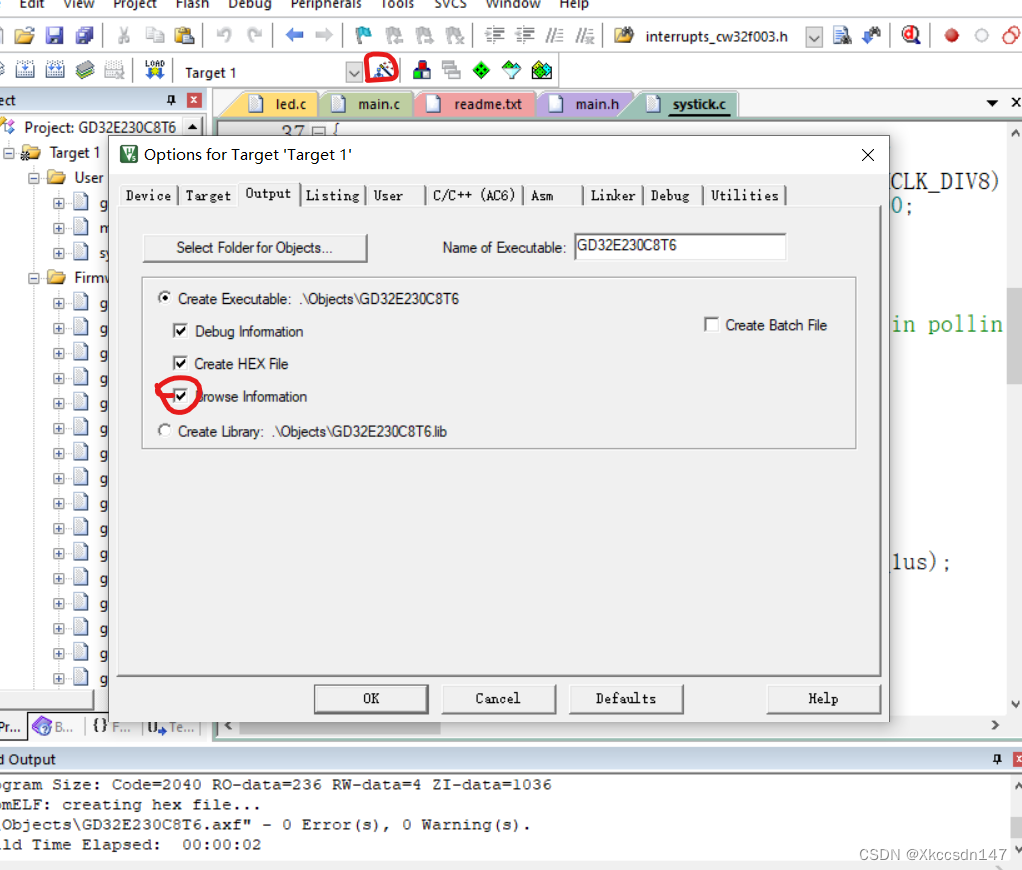Screen dimensions: 1022x870
Task: Toggle Create HEX File checkbox
Action: pyautogui.click(x=180, y=363)
